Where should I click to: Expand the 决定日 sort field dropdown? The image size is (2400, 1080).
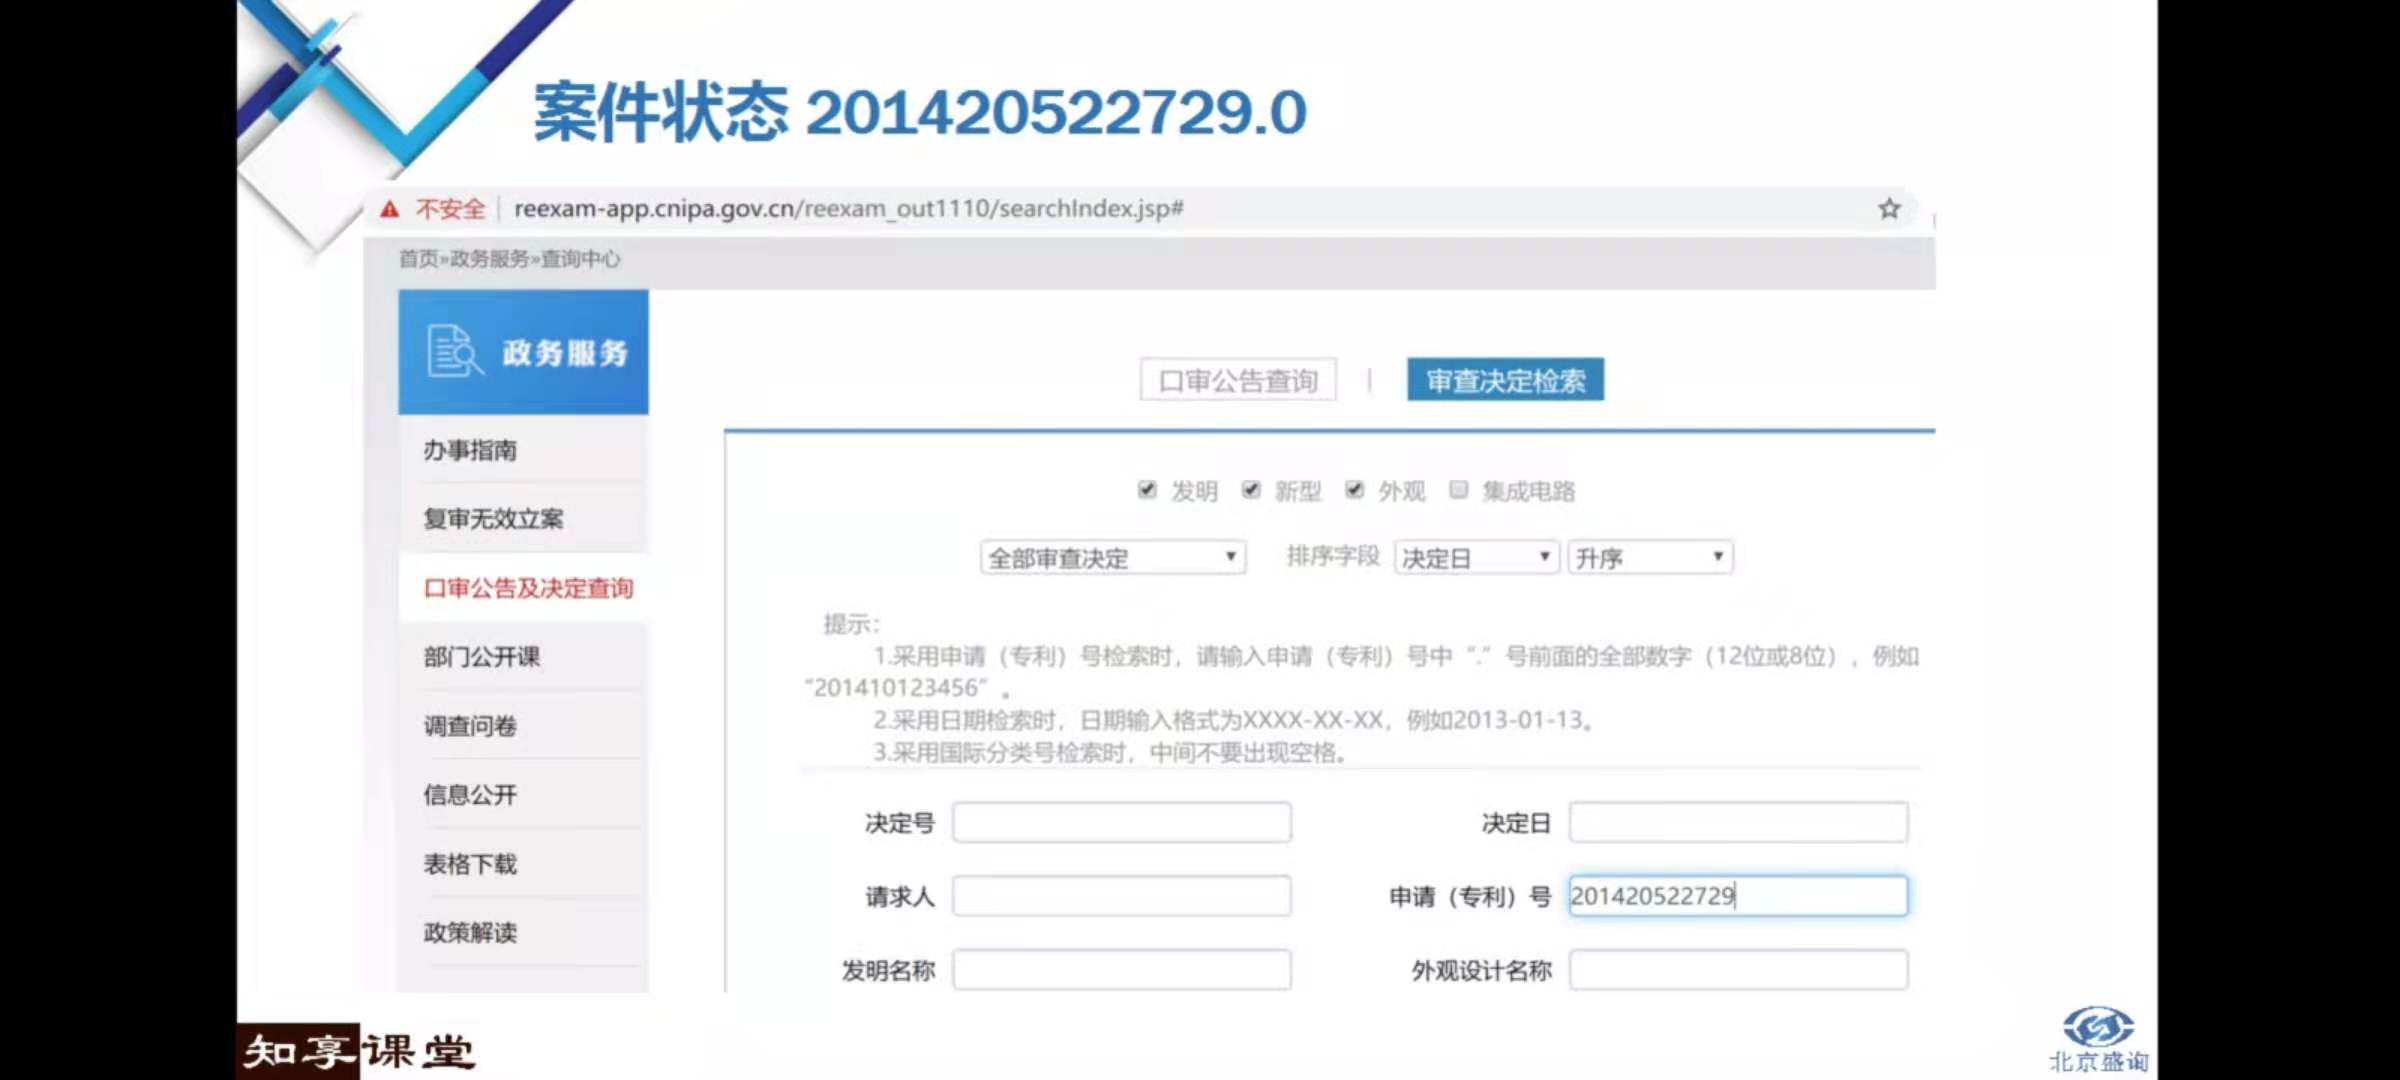[1475, 557]
